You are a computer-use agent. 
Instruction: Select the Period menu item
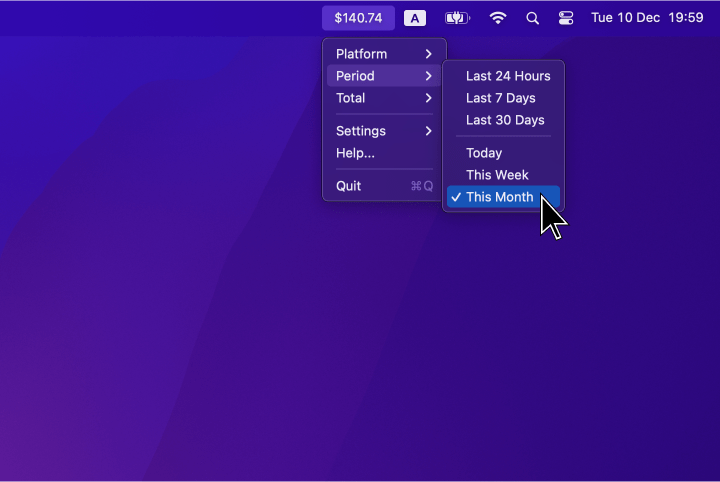tap(384, 76)
